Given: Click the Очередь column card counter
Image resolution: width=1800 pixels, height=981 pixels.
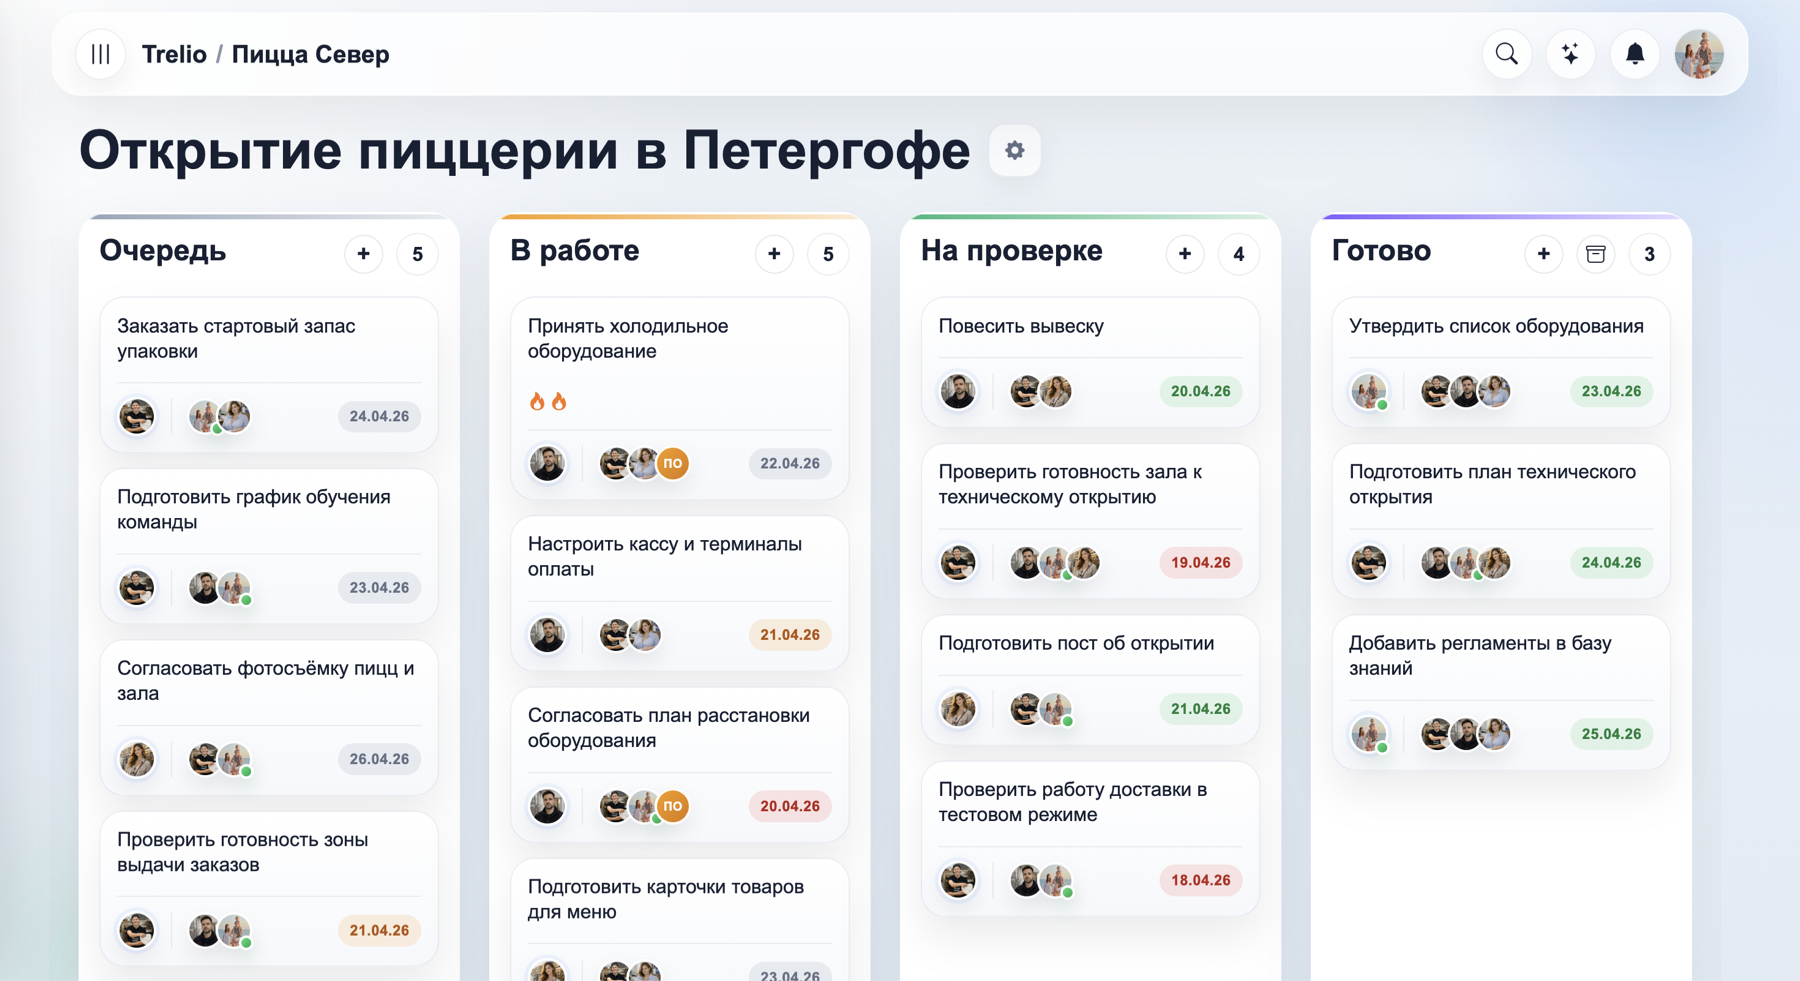Looking at the screenshot, I should coord(417,254).
